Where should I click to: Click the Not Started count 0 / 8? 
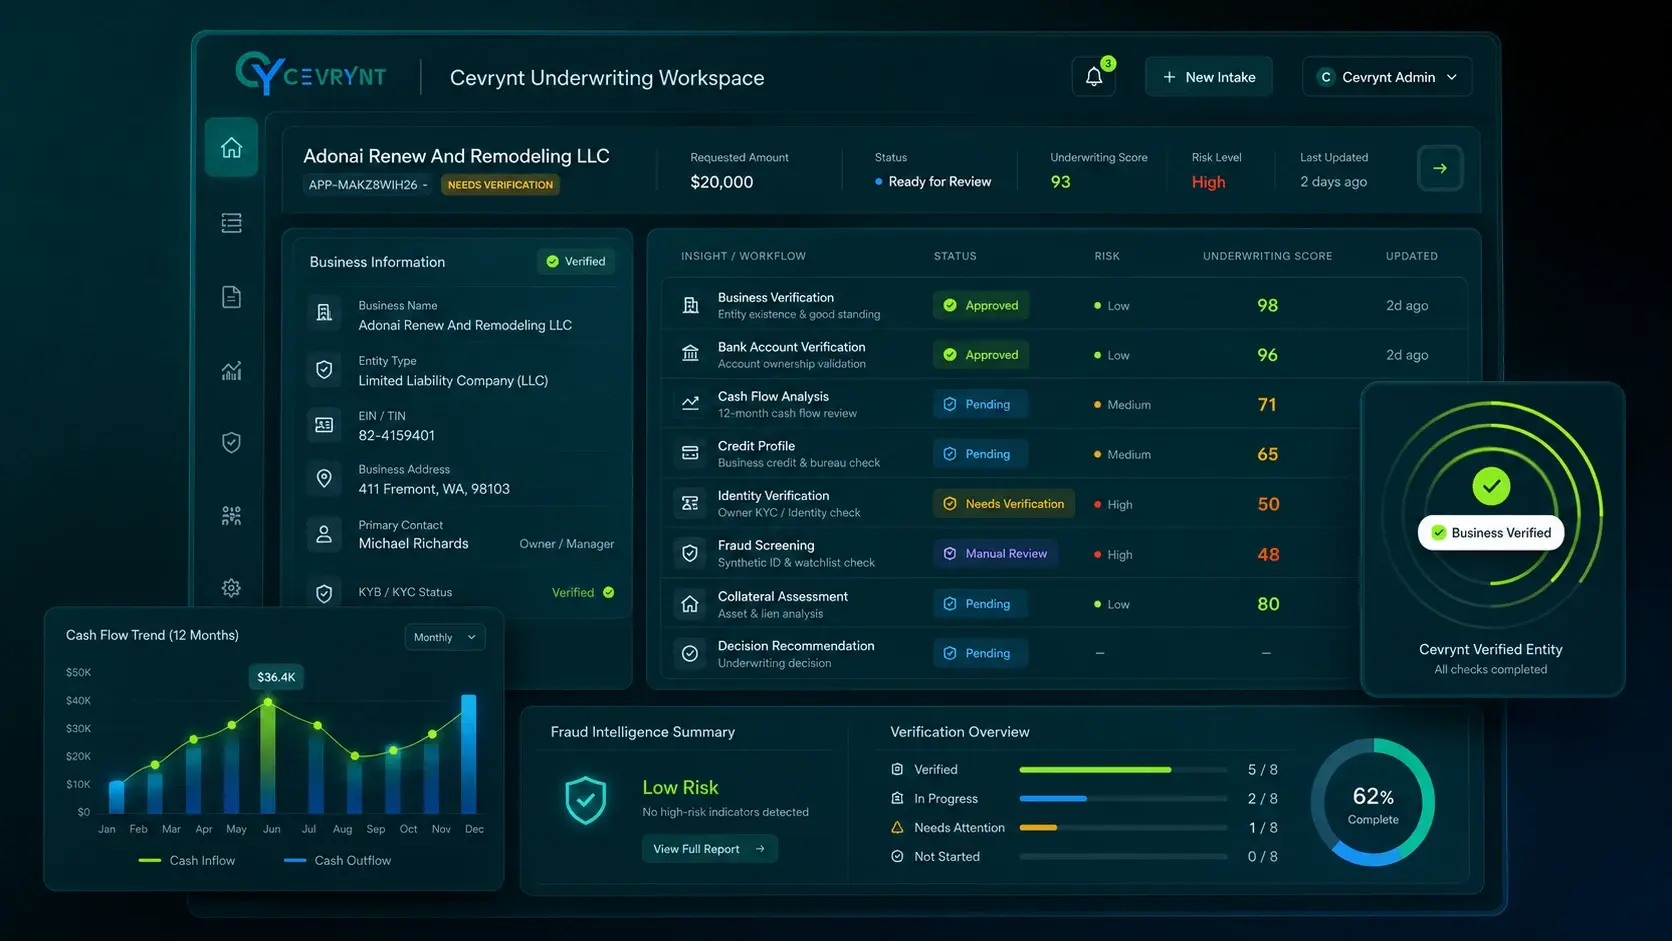[x=1262, y=857]
